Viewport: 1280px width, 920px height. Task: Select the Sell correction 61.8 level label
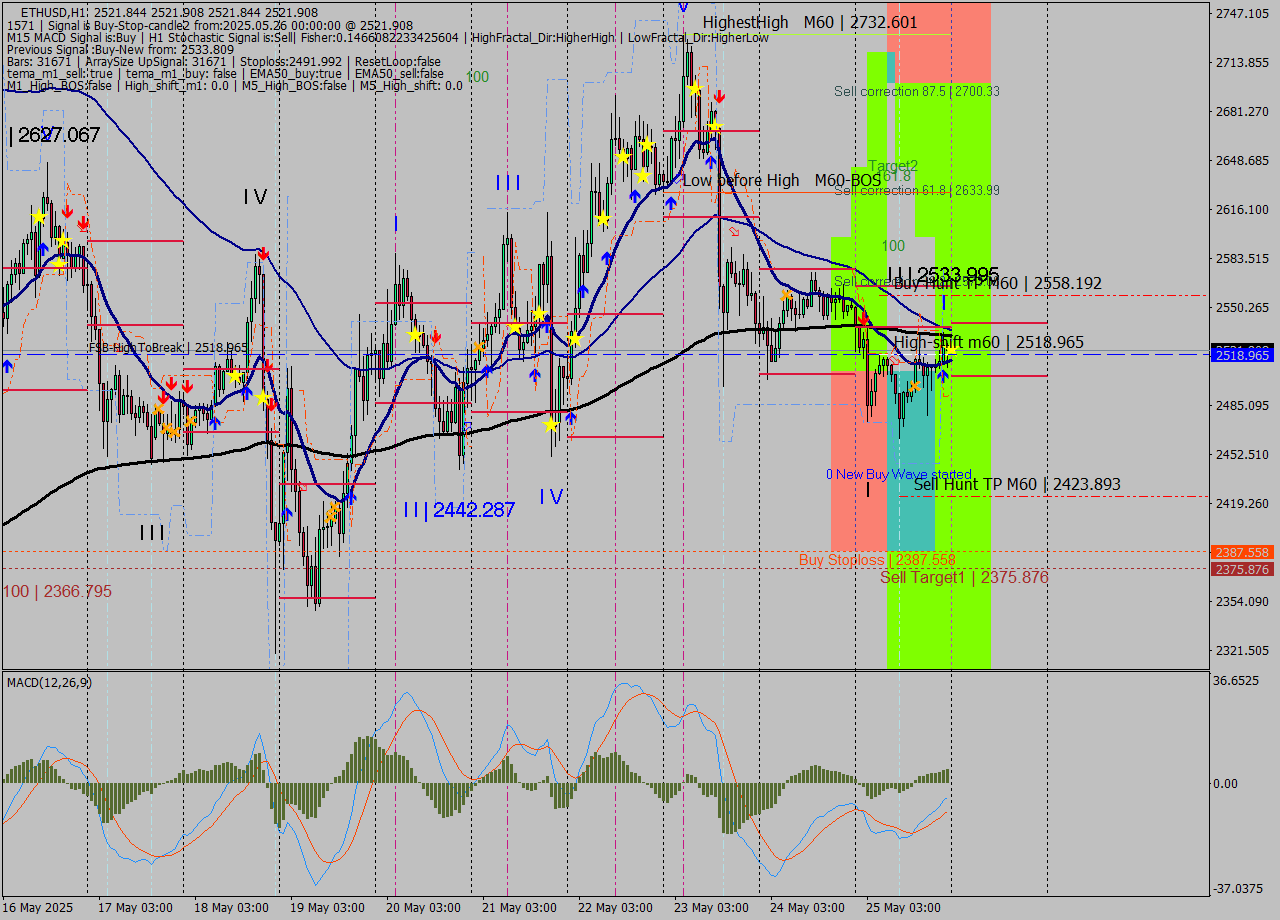tap(916, 190)
